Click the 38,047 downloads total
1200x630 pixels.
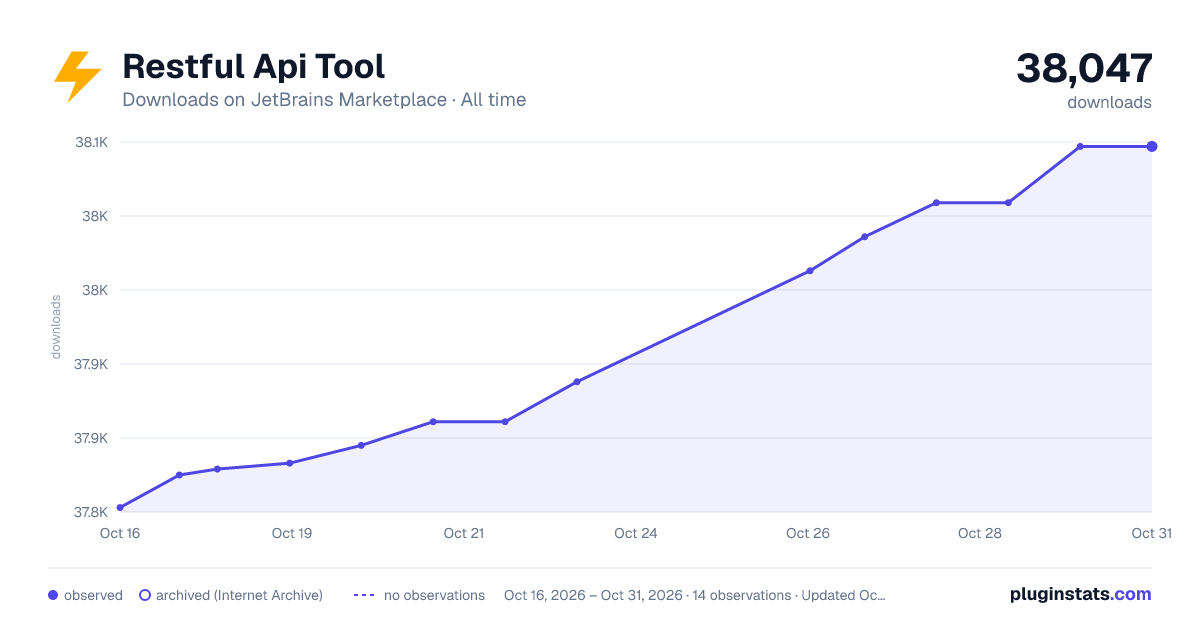pos(1084,69)
